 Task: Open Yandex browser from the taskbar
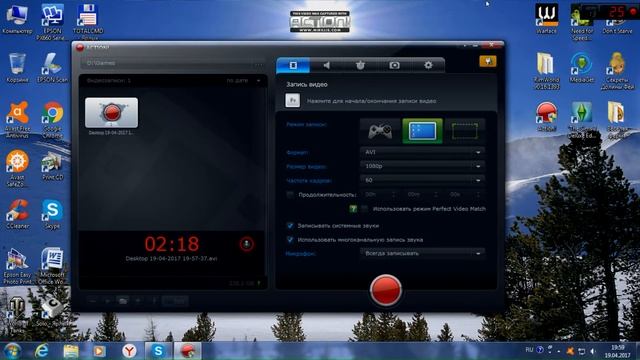click(x=129, y=351)
